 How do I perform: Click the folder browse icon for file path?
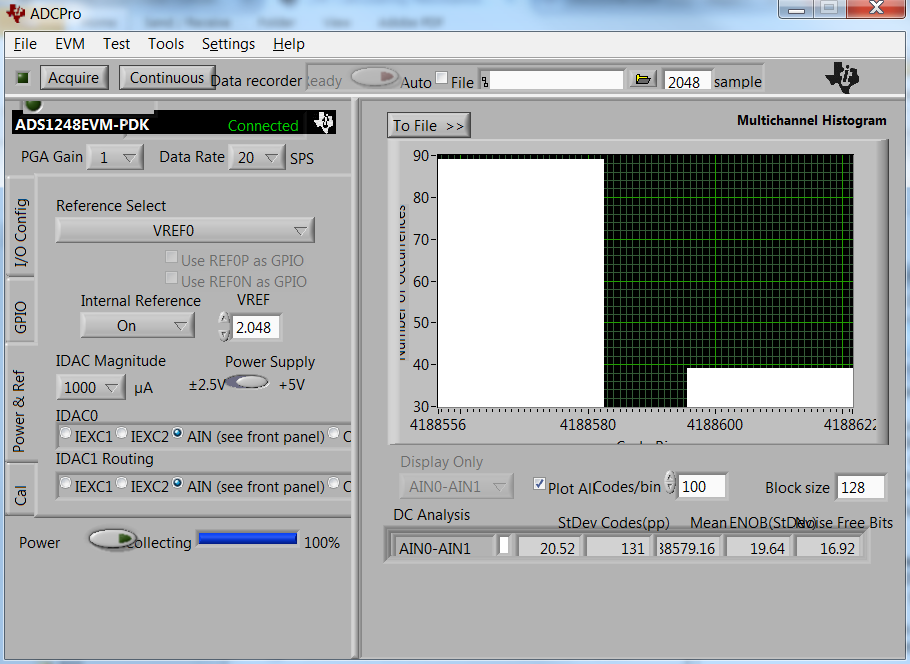(642, 79)
